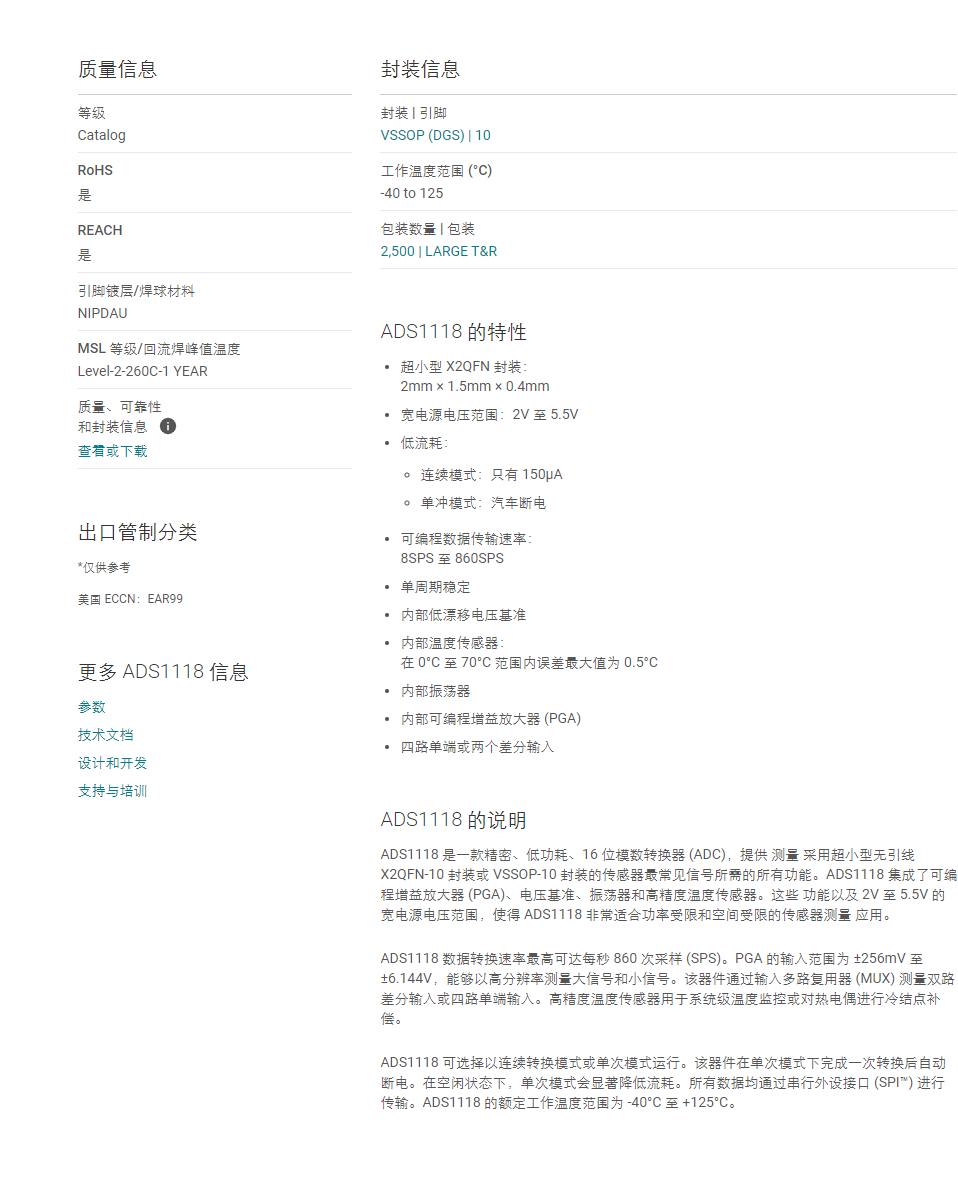This screenshot has width=958, height=1203.
Task: Click the Level-2-260C-1 YEAR value
Action: point(143,371)
